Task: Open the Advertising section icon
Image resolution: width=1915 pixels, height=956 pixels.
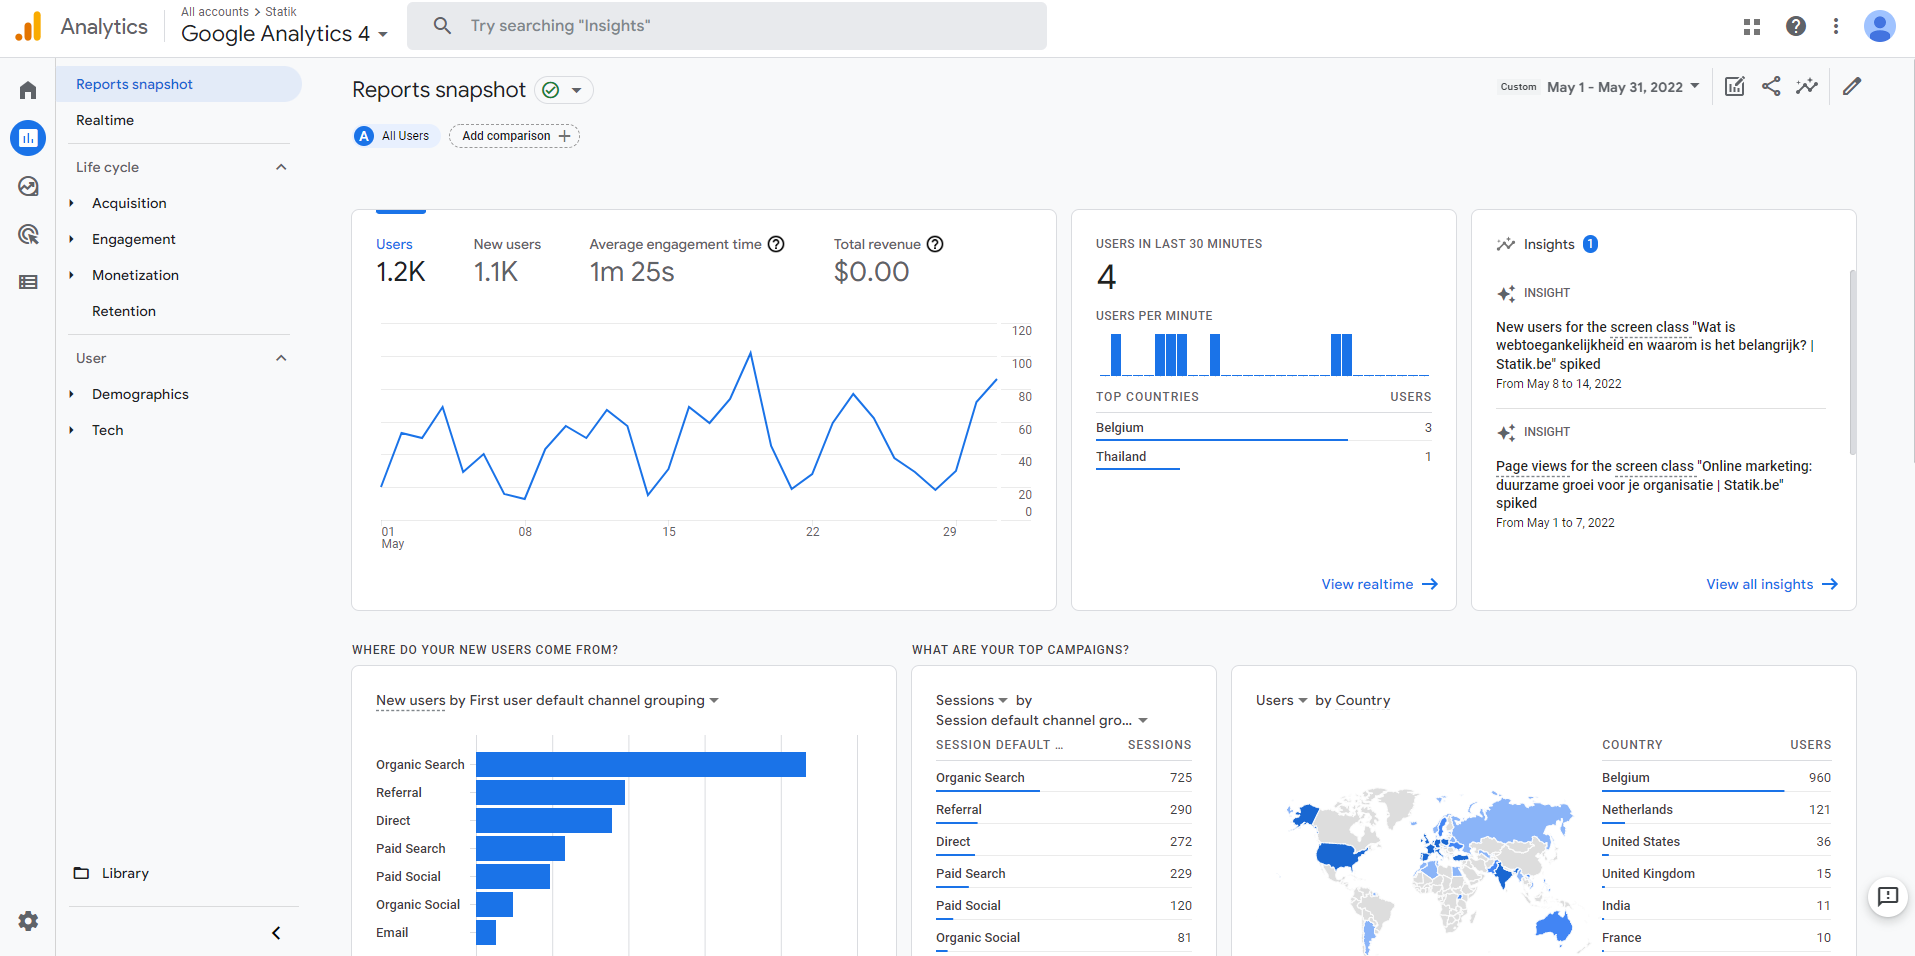Action: pos(27,234)
